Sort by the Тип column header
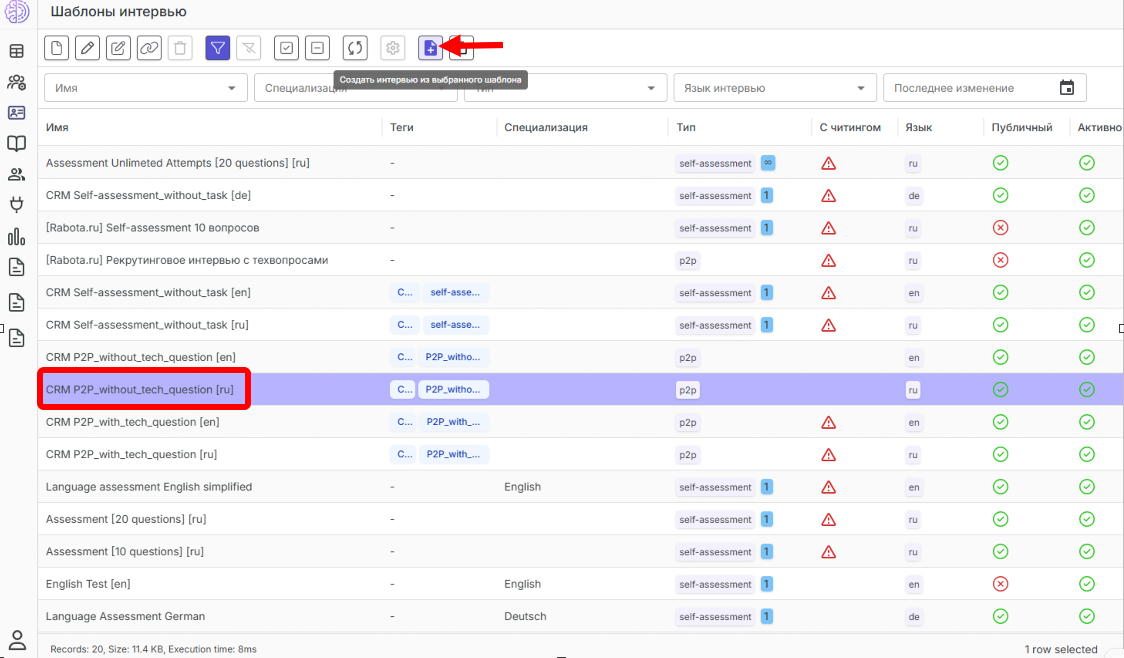1124x658 pixels. tap(686, 127)
